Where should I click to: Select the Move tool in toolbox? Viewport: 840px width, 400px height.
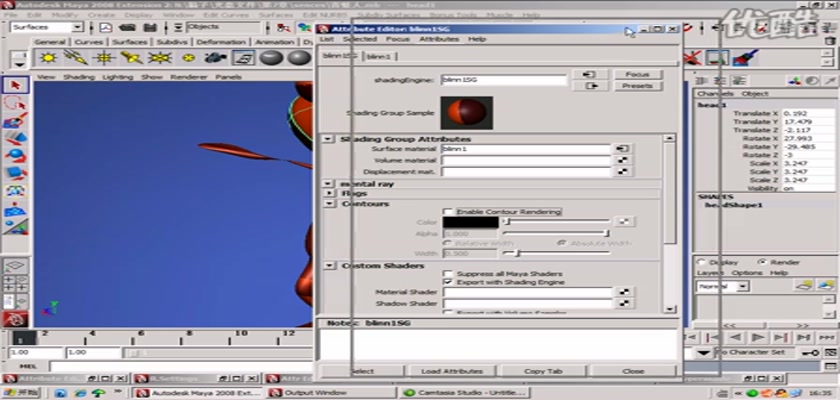(x=16, y=138)
